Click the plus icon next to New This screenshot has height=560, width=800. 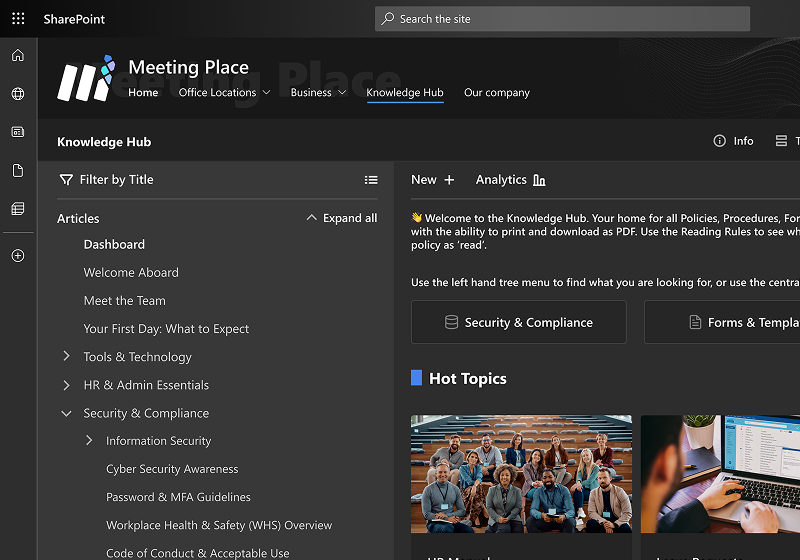pyautogui.click(x=449, y=180)
